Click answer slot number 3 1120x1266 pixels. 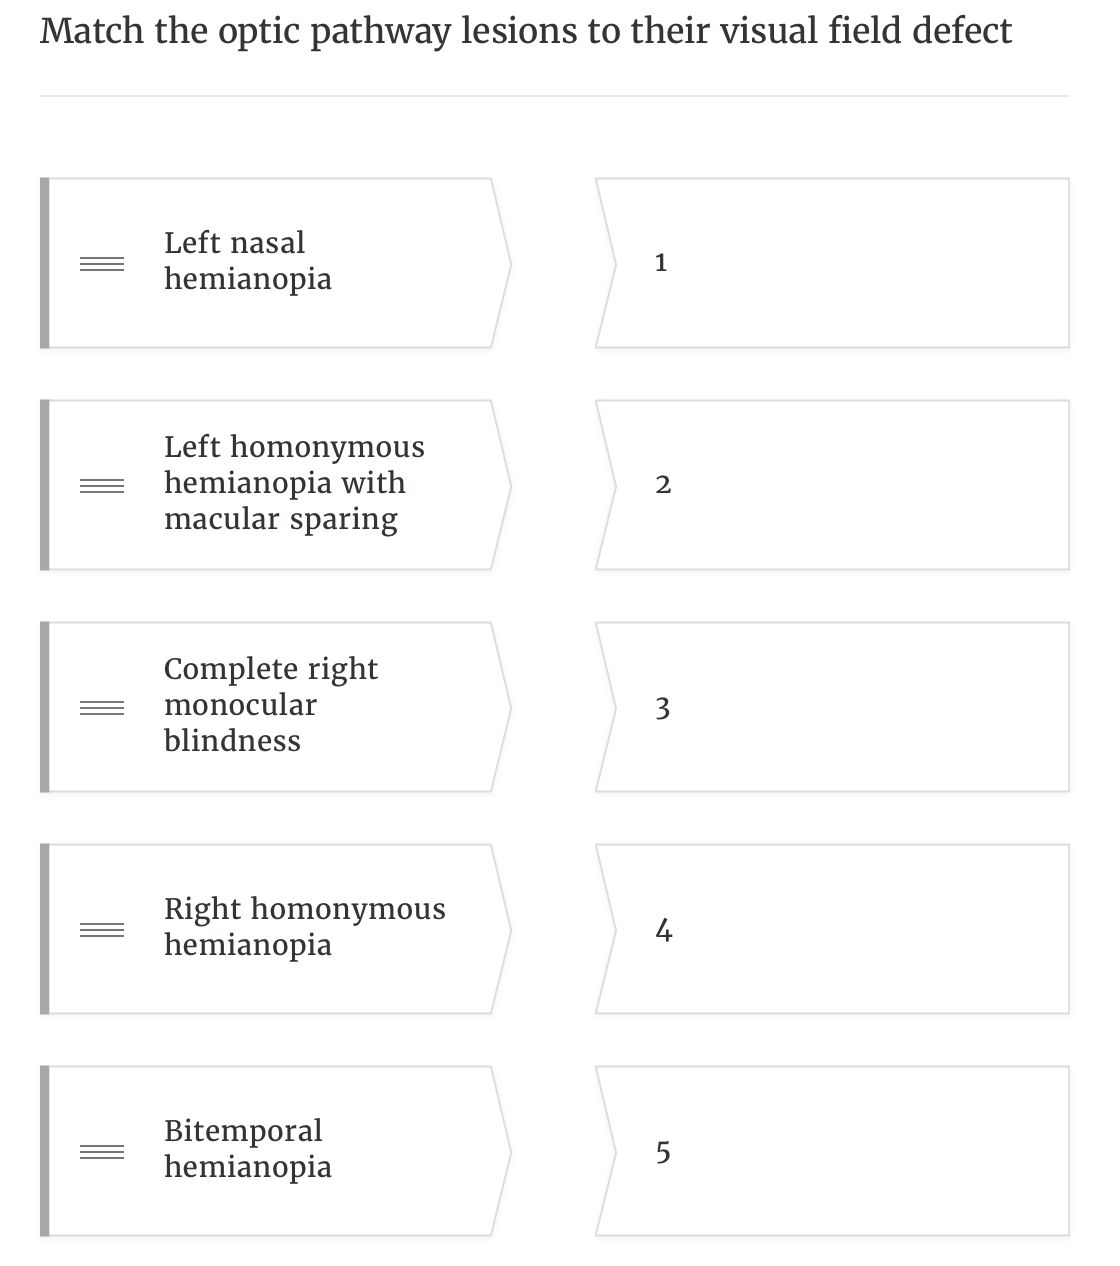832,707
